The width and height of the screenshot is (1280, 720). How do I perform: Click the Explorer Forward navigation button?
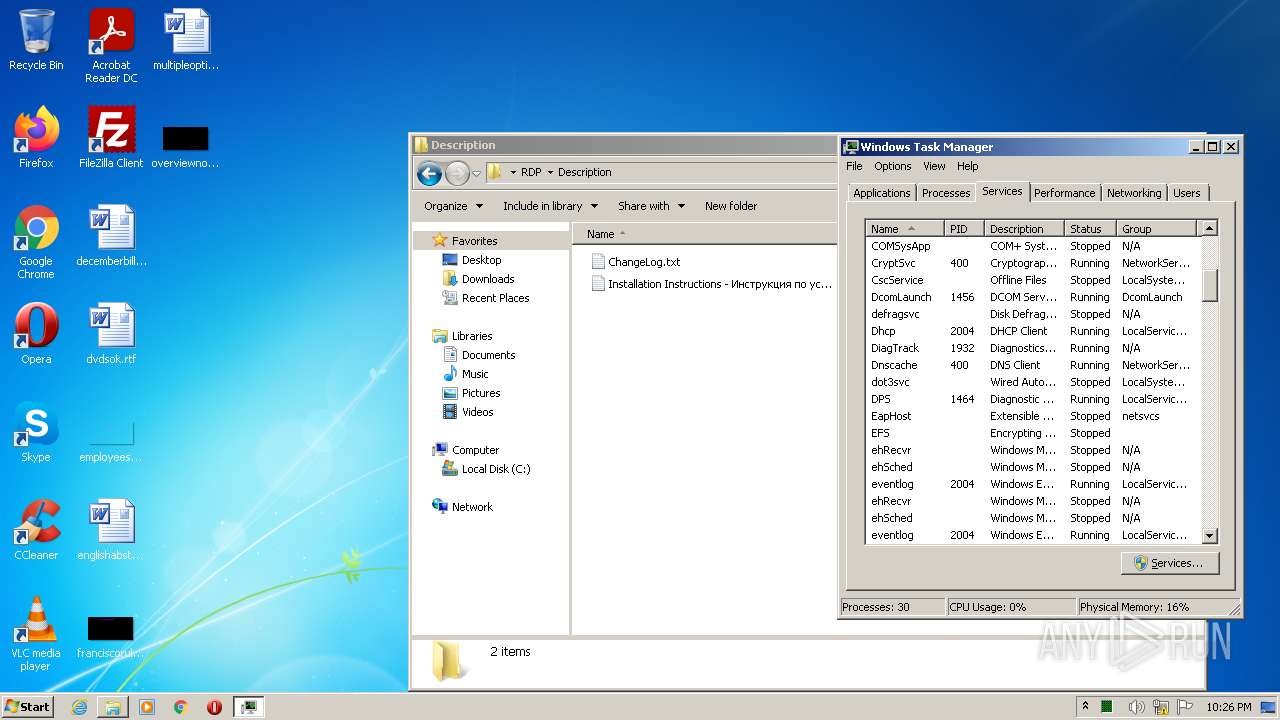(x=457, y=173)
